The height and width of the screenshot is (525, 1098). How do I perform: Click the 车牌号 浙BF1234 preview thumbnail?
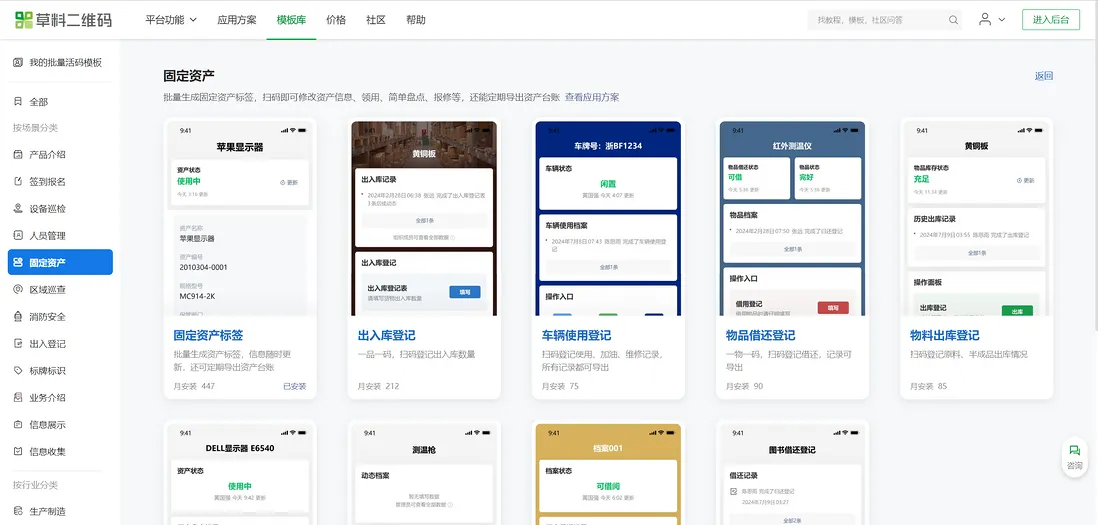[x=609, y=218]
